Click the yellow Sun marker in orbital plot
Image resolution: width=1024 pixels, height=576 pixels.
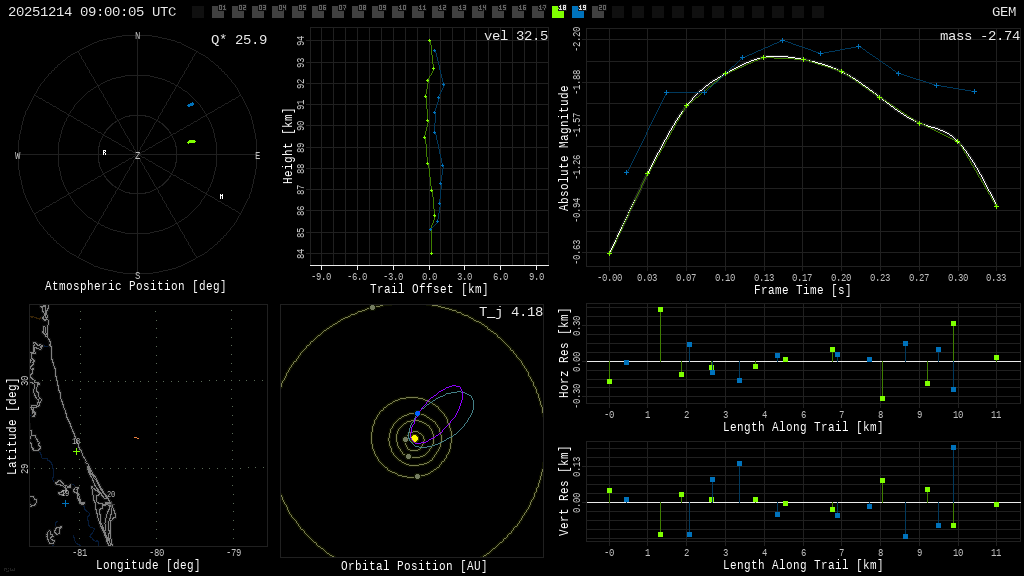click(414, 438)
